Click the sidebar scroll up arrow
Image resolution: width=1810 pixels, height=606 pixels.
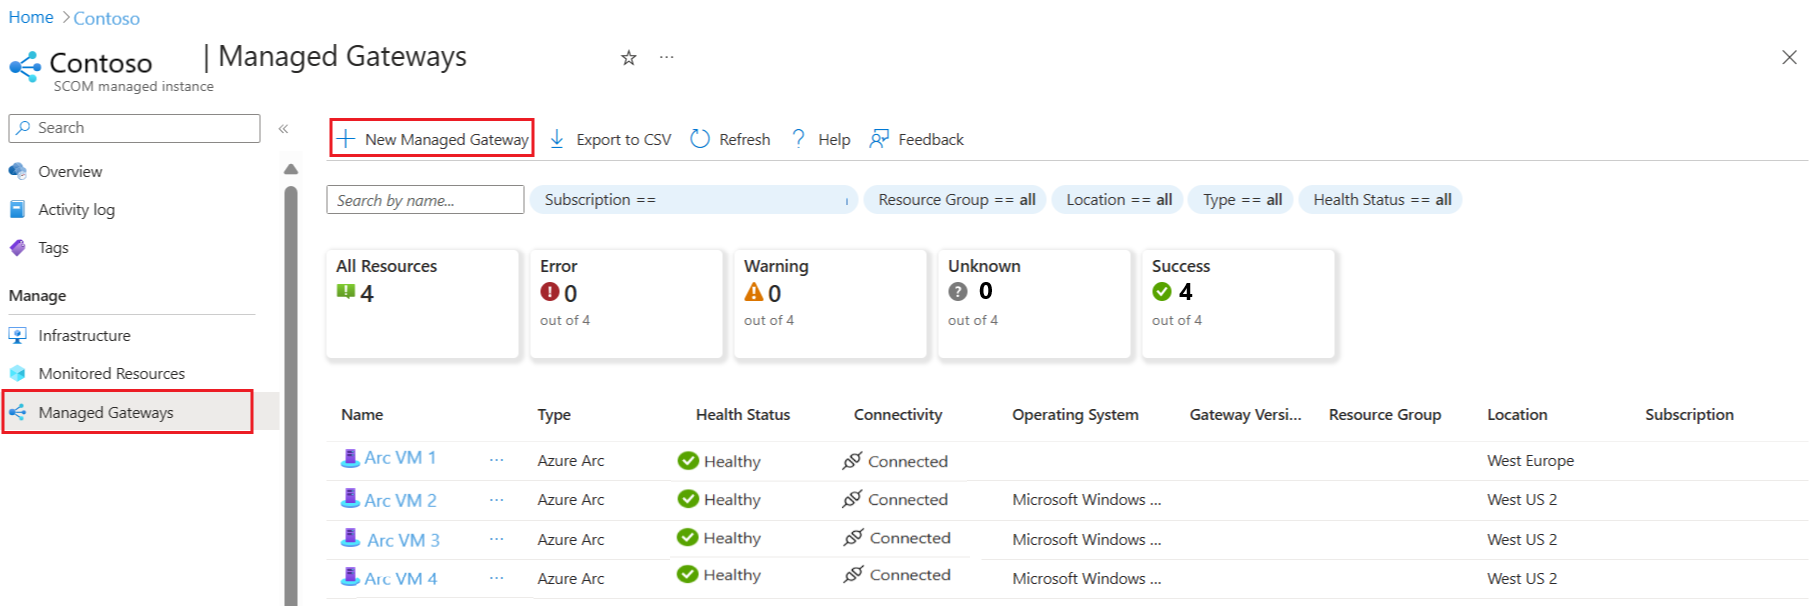coord(291,169)
